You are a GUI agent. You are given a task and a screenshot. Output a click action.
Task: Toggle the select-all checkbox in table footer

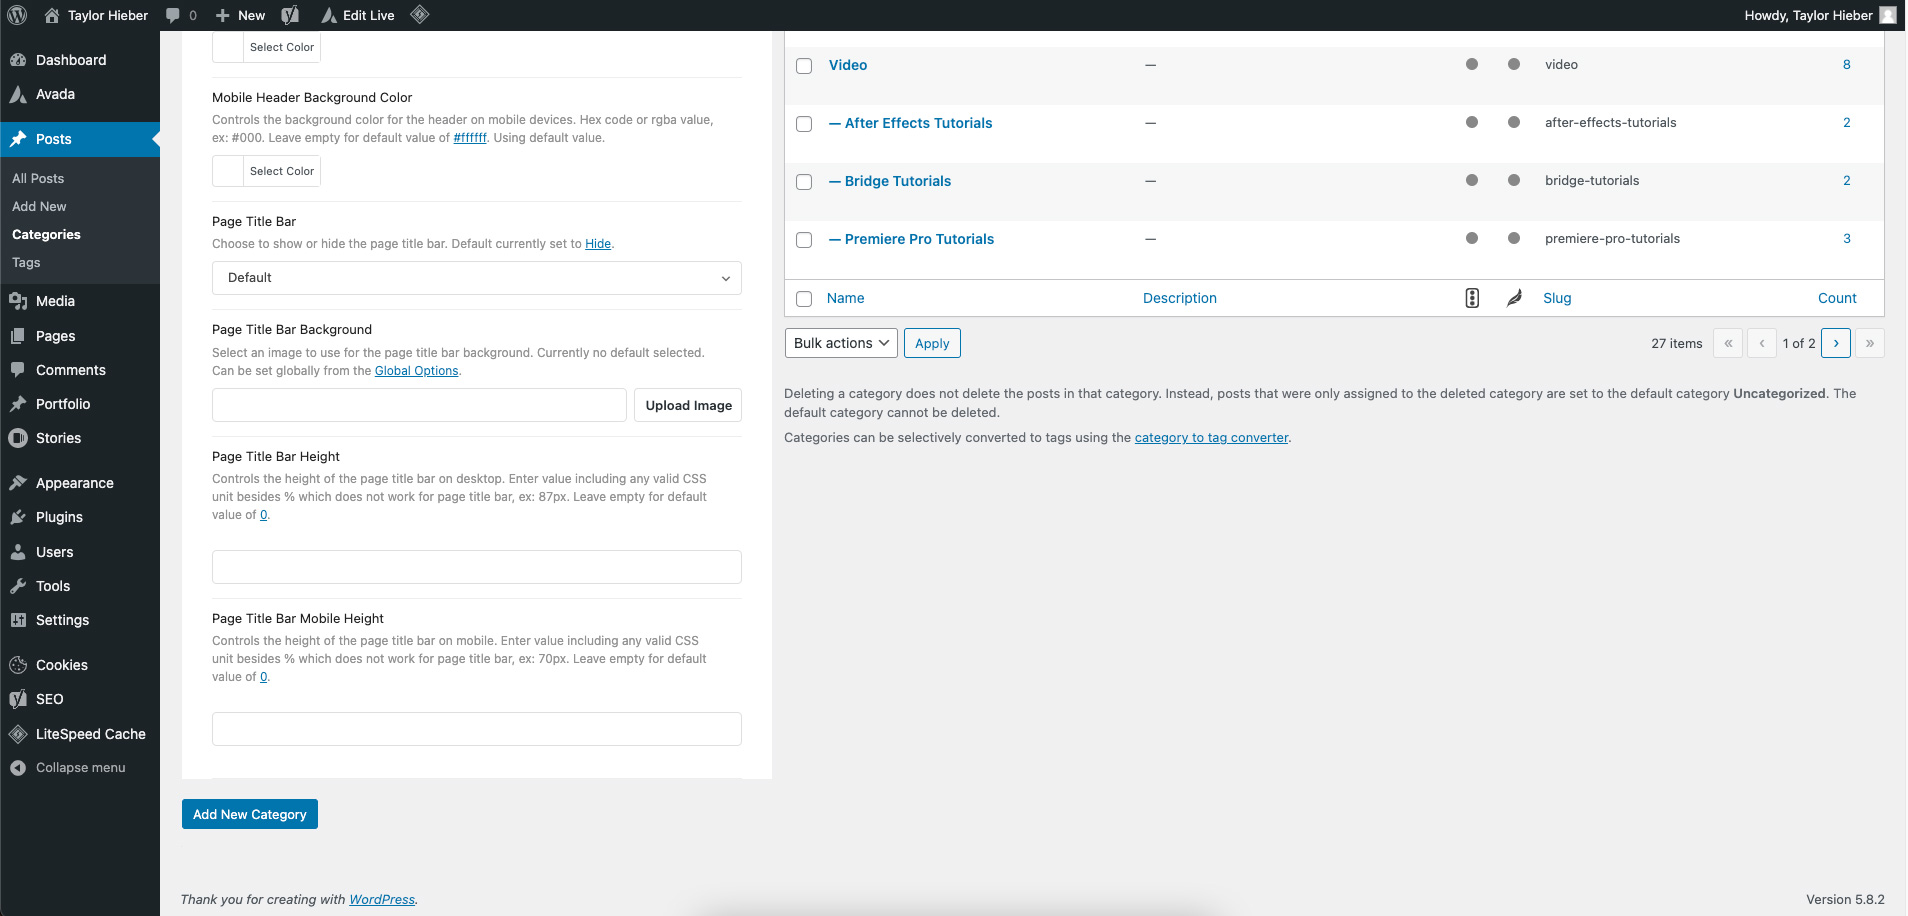pos(804,299)
